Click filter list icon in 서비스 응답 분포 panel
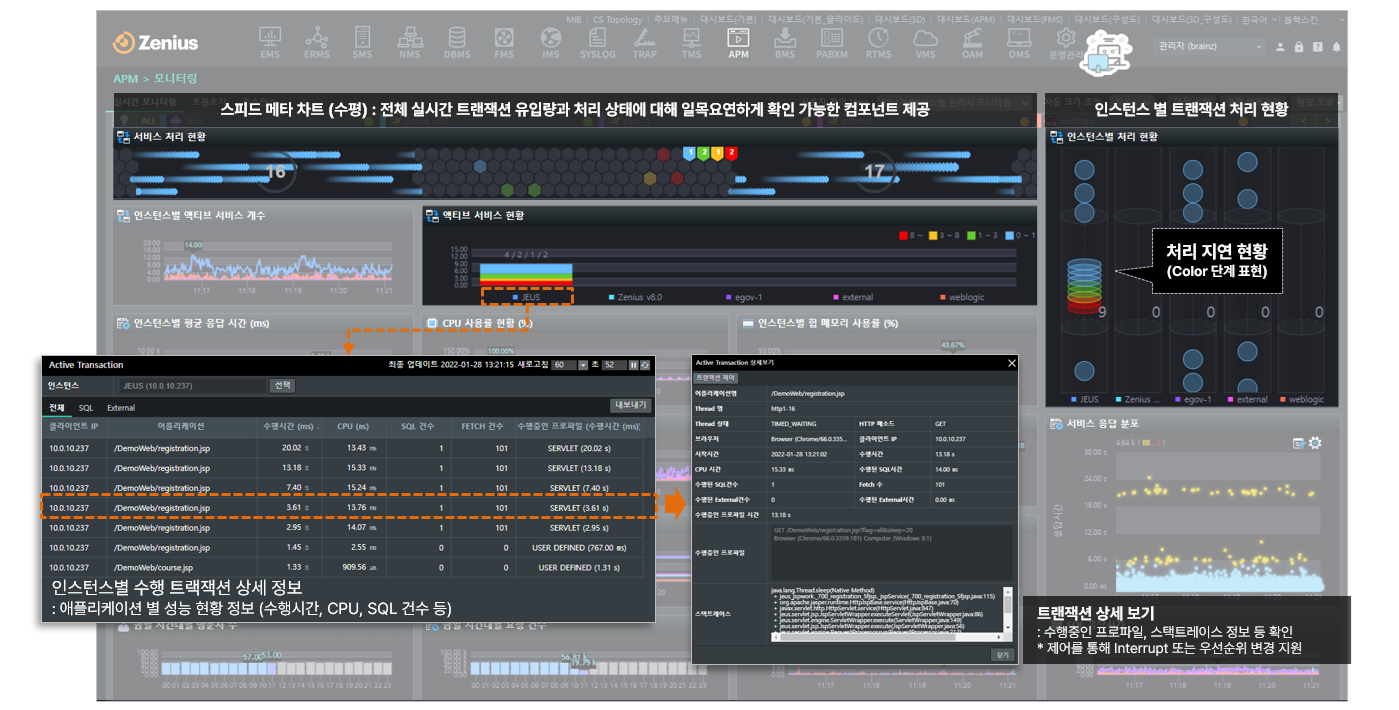This screenshot has width=1399, height=710. click(x=1299, y=443)
